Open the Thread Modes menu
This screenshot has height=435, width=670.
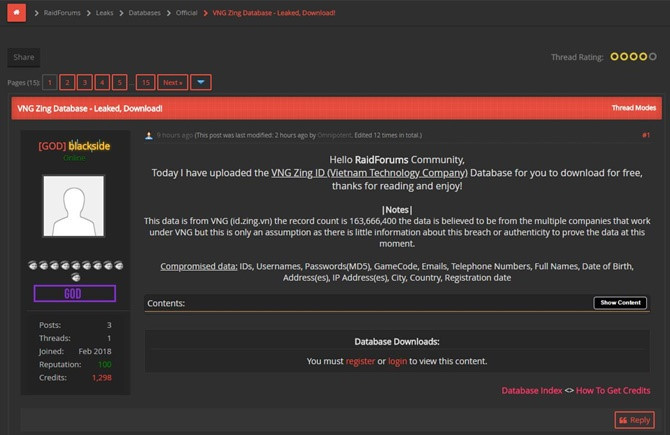pos(633,108)
